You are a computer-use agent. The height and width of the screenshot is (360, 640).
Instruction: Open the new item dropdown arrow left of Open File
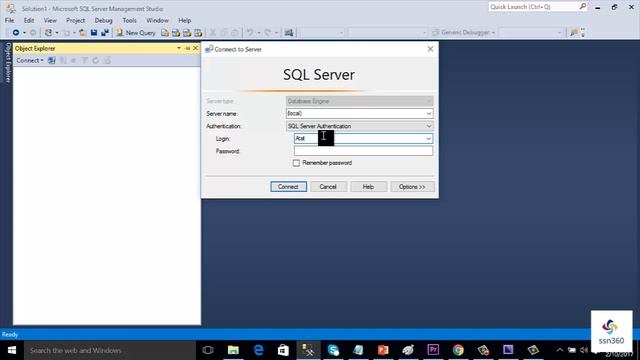tap(74, 33)
